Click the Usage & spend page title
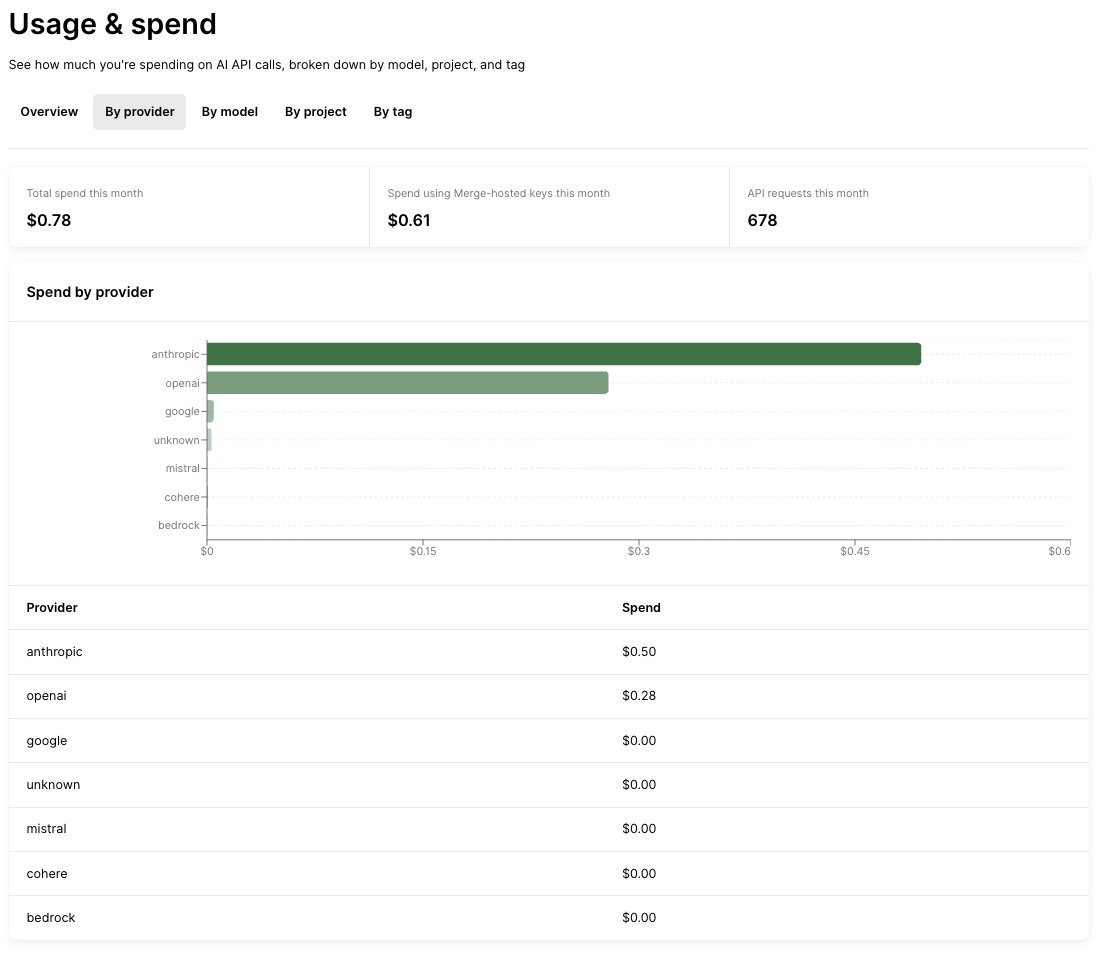This screenshot has height=956, width=1103. click(112, 24)
